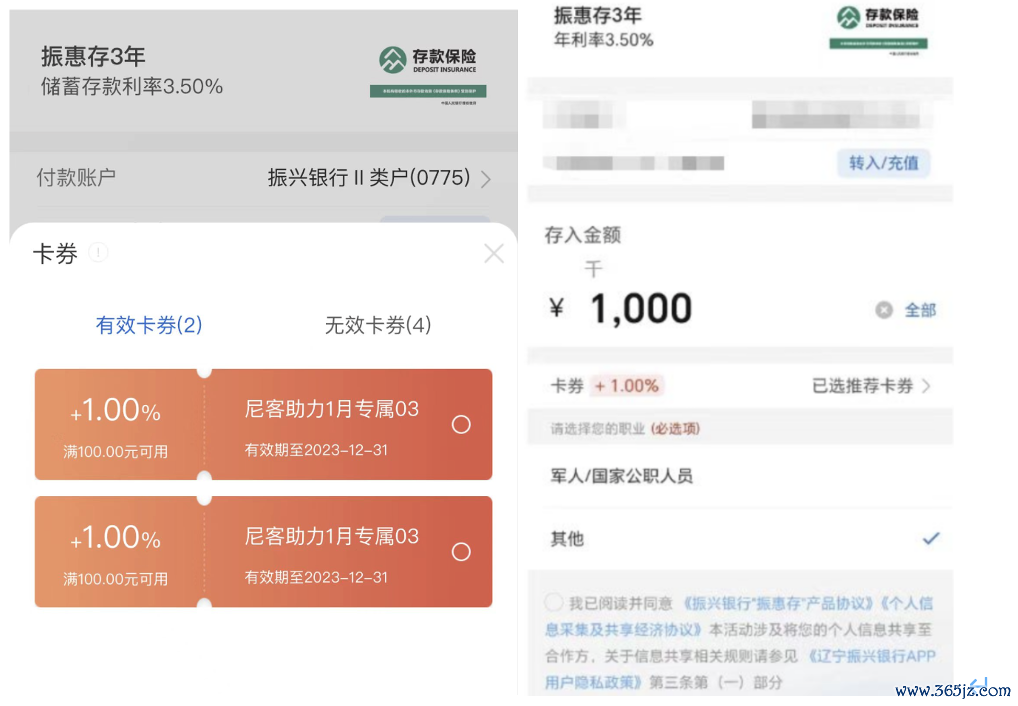1018x706 pixels.
Task: Tap the 转入/充值 button
Action: pyautogui.click(x=884, y=162)
